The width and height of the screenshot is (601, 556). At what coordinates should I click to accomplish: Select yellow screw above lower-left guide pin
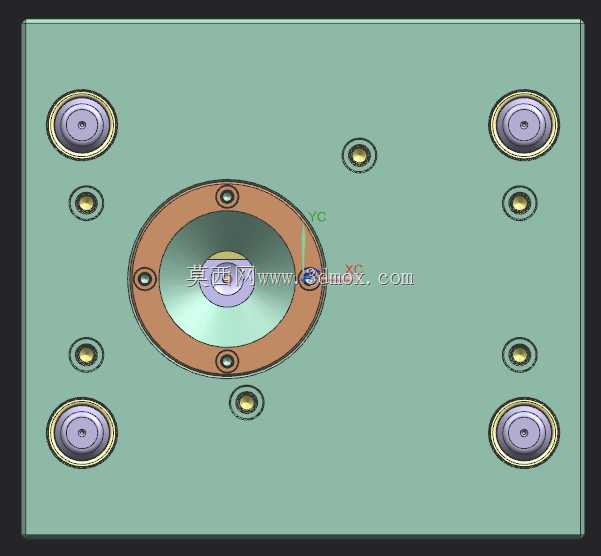pyautogui.click(x=86, y=354)
